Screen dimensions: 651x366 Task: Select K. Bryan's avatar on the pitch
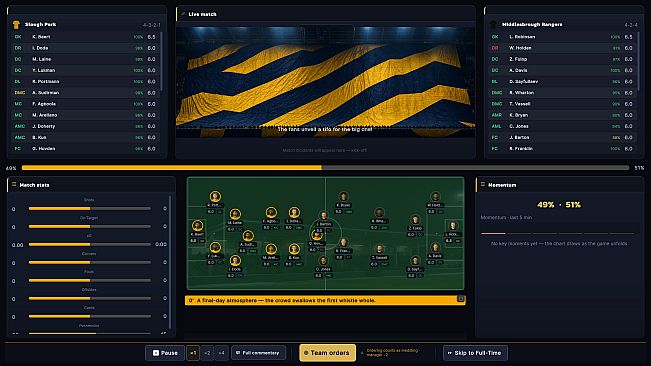click(343, 196)
